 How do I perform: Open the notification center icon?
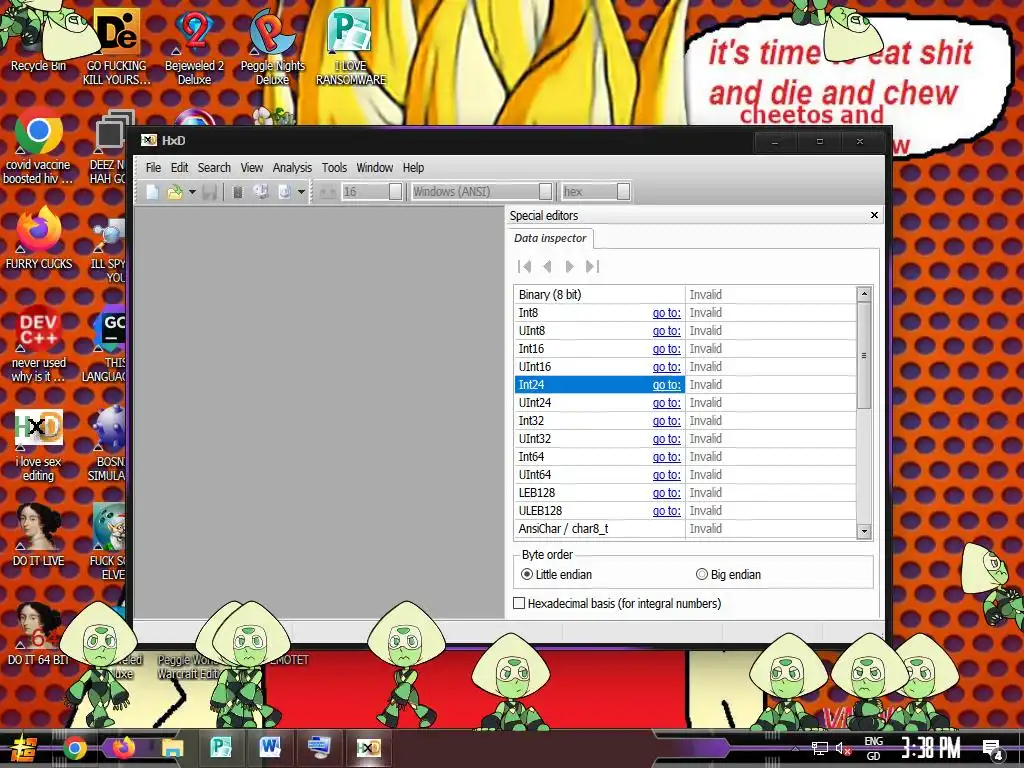pyautogui.click(x=993, y=749)
